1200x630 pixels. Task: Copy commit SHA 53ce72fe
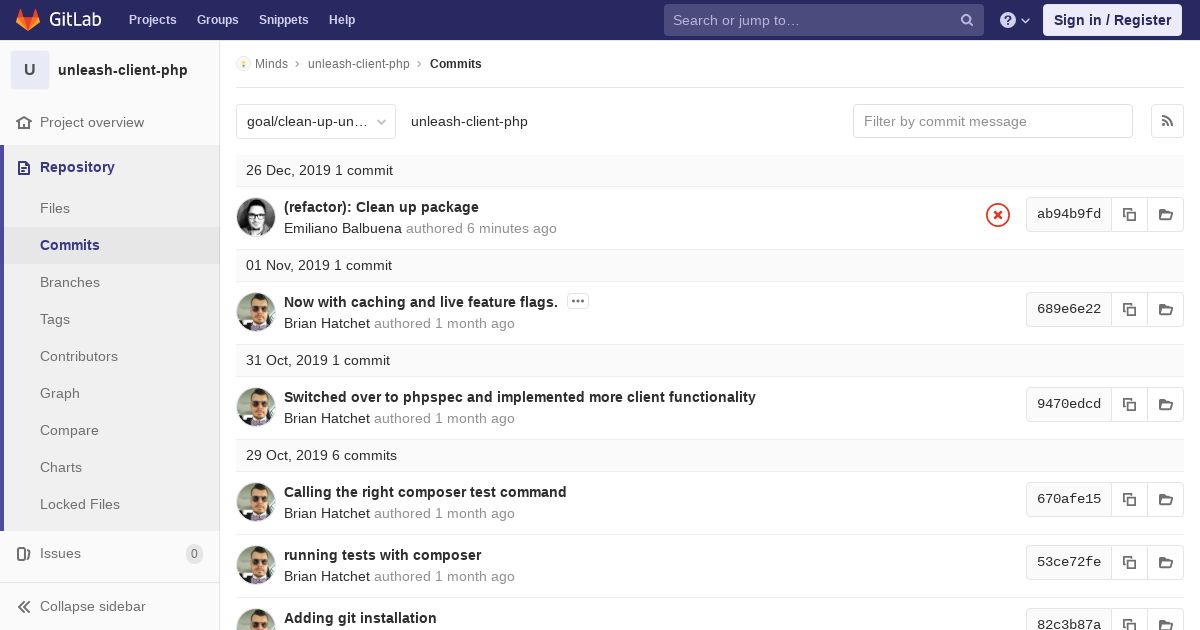coord(1129,562)
